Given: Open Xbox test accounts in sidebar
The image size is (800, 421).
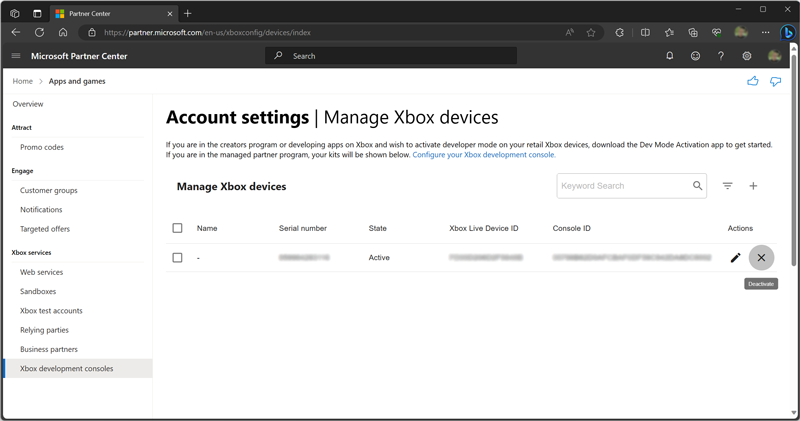Looking at the screenshot, I should click(51, 311).
